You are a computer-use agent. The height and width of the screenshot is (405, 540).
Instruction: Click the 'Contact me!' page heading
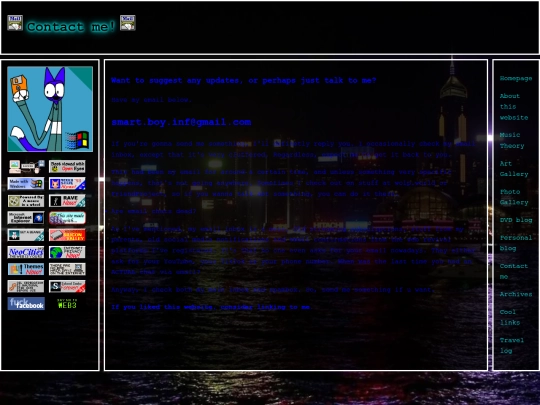pyautogui.click(x=71, y=27)
